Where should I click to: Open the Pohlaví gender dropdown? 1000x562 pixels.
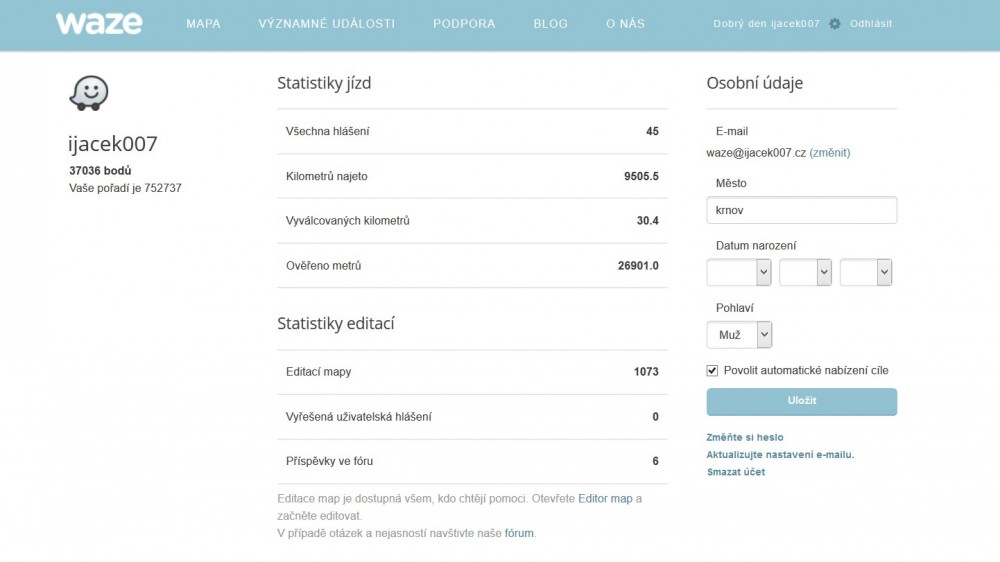739,335
